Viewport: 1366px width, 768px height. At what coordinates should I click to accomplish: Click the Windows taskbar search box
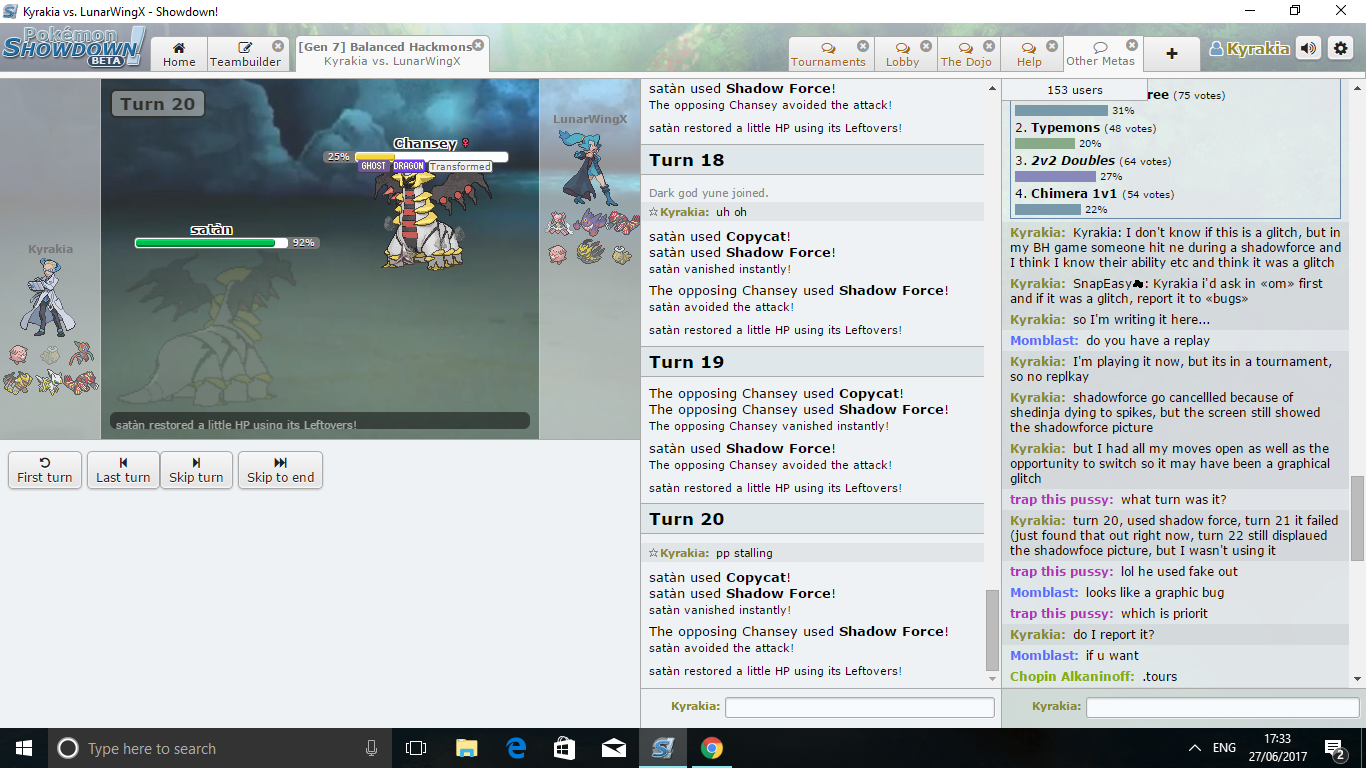220,748
